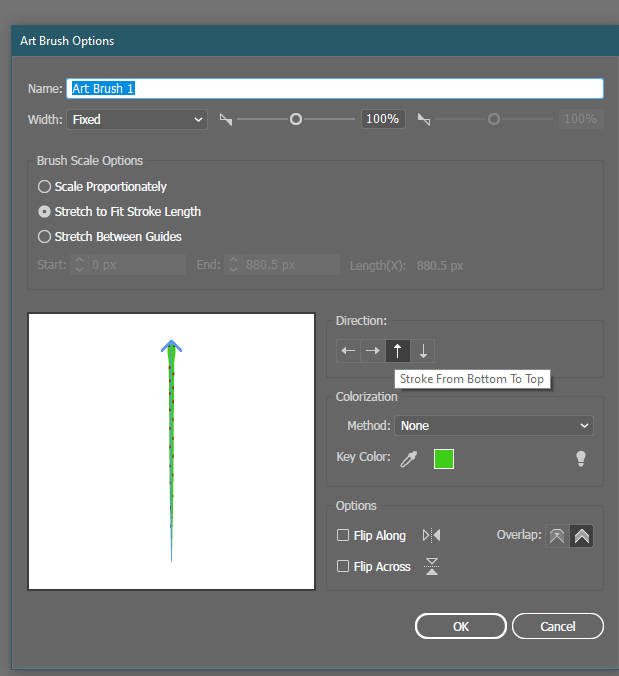Click the brush preview thumbnail

[x=172, y=451]
